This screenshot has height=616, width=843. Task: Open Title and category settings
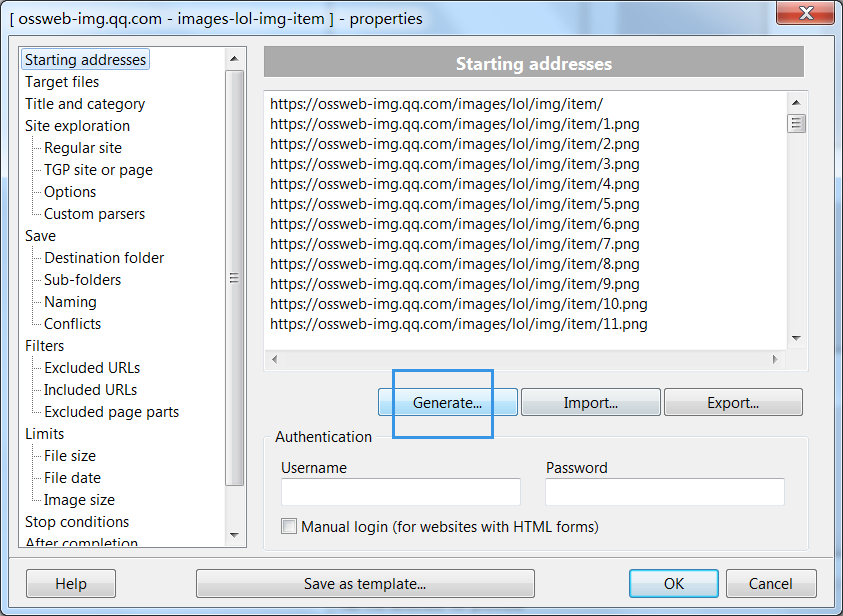click(x=85, y=104)
